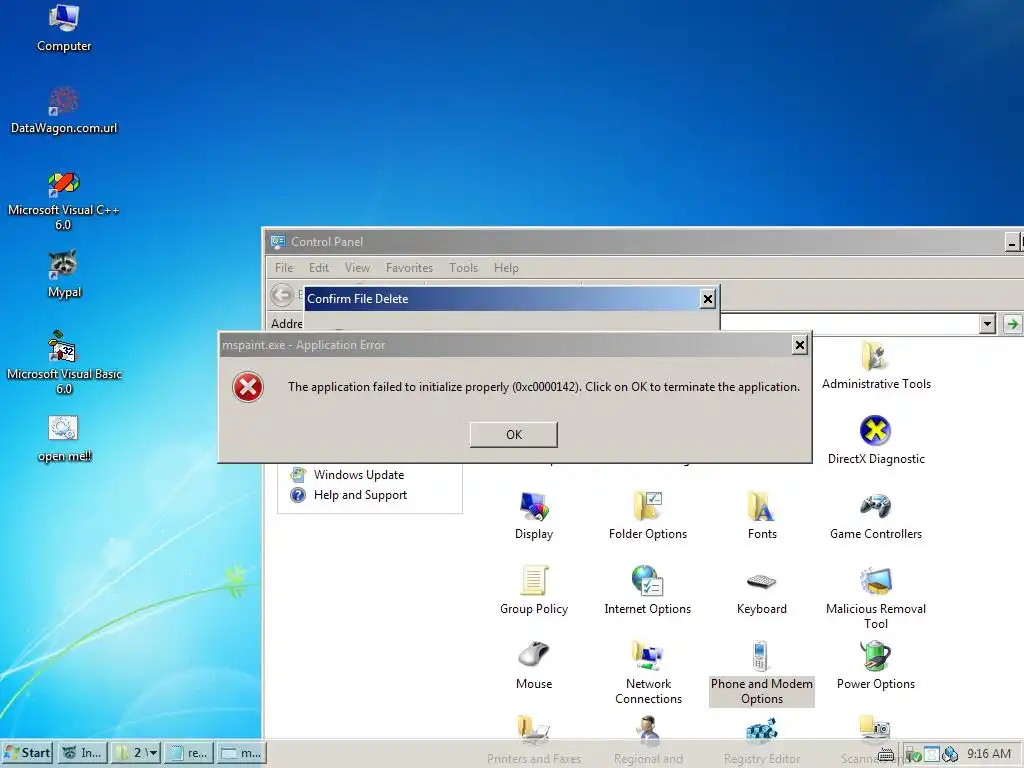Open the DataWagon.com.url shortcut

pos(64,110)
